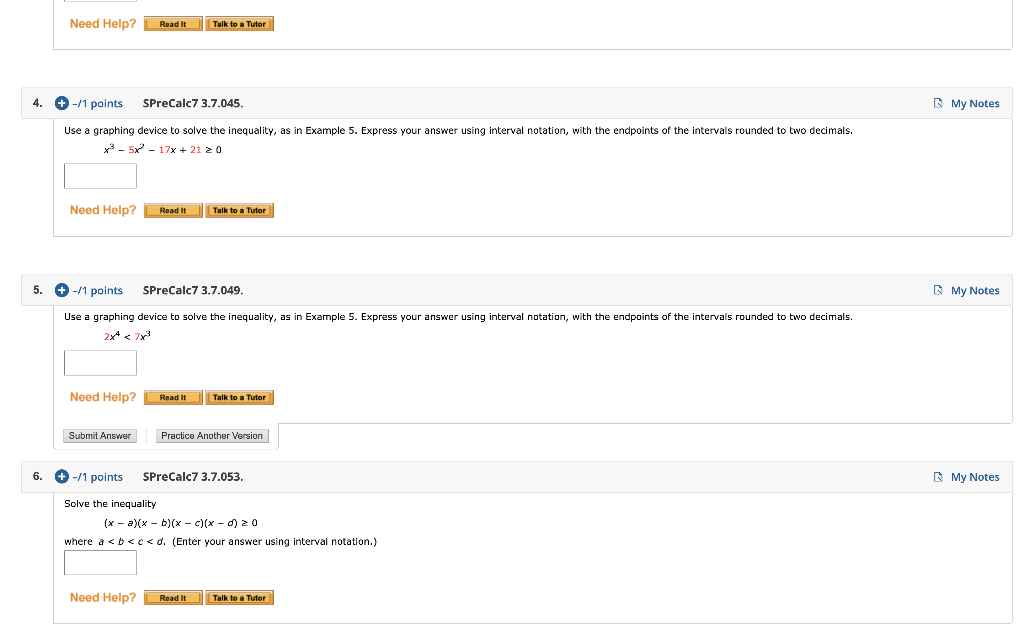The width and height of the screenshot is (1024, 640).
Task: Open Read It in question 4
Action: (173, 210)
